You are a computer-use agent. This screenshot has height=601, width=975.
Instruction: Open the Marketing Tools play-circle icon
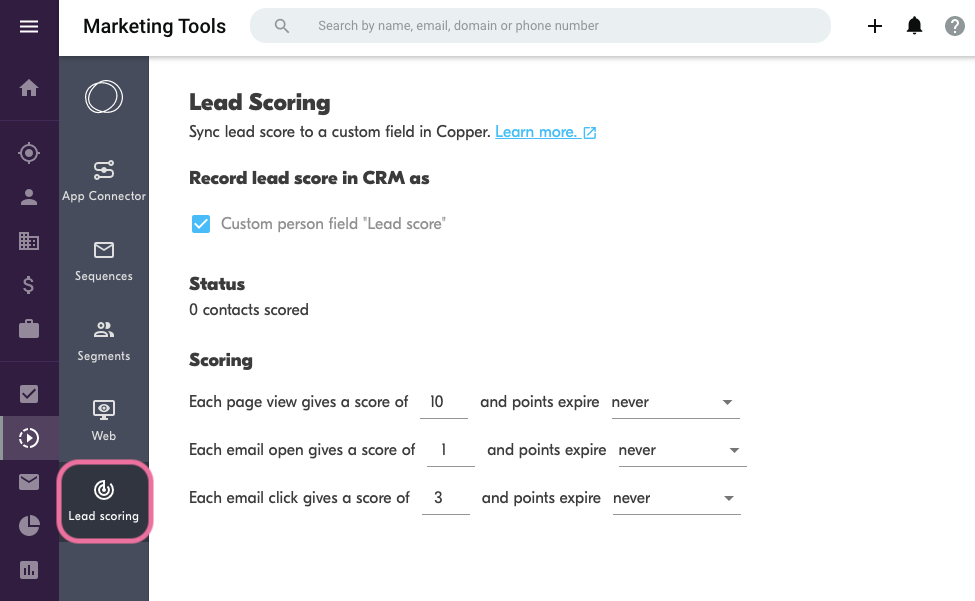pos(29,438)
